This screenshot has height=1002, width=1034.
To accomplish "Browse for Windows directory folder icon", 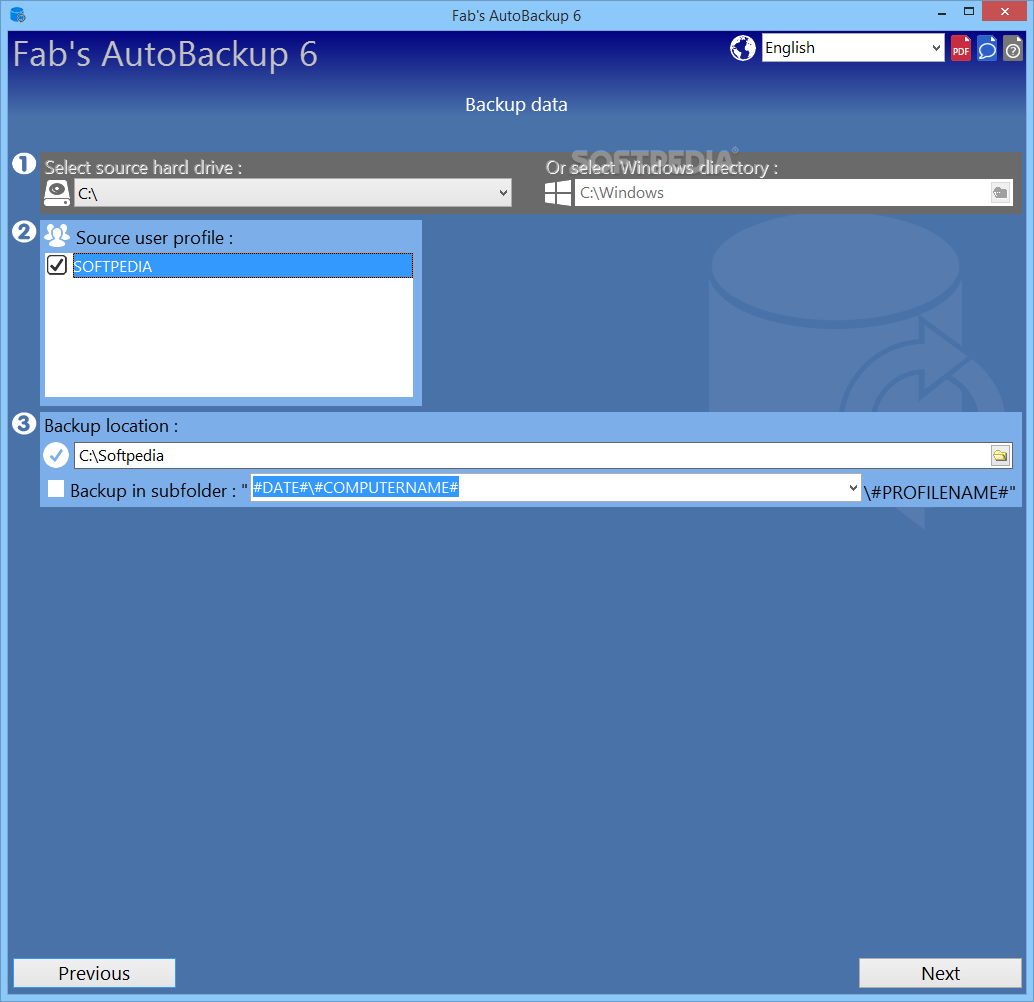I will [1000, 193].
